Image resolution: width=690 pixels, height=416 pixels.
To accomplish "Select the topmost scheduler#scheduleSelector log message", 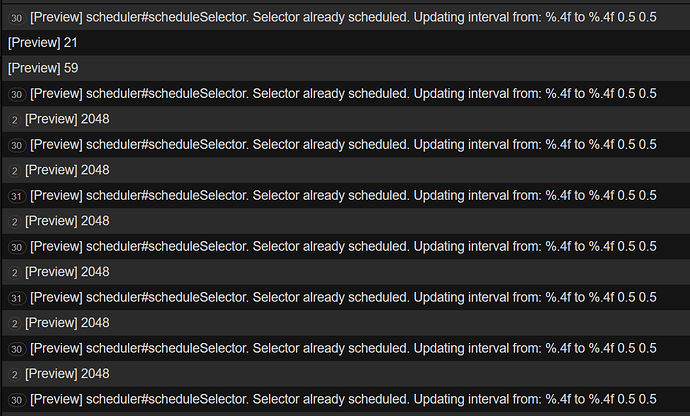I will coord(343,17).
